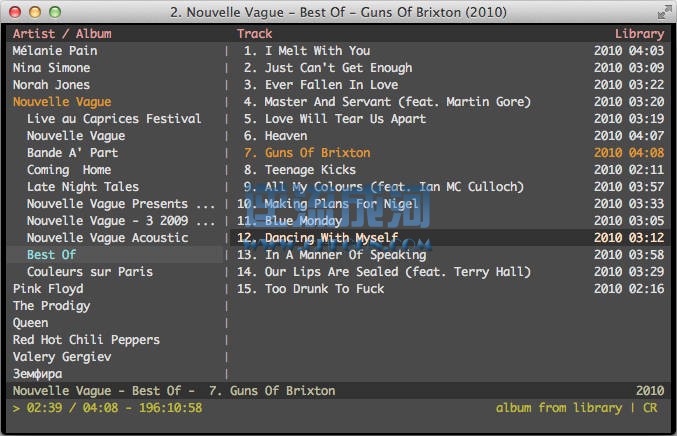Open the self-titled Nouvelle Vague album under artist

click(76, 136)
